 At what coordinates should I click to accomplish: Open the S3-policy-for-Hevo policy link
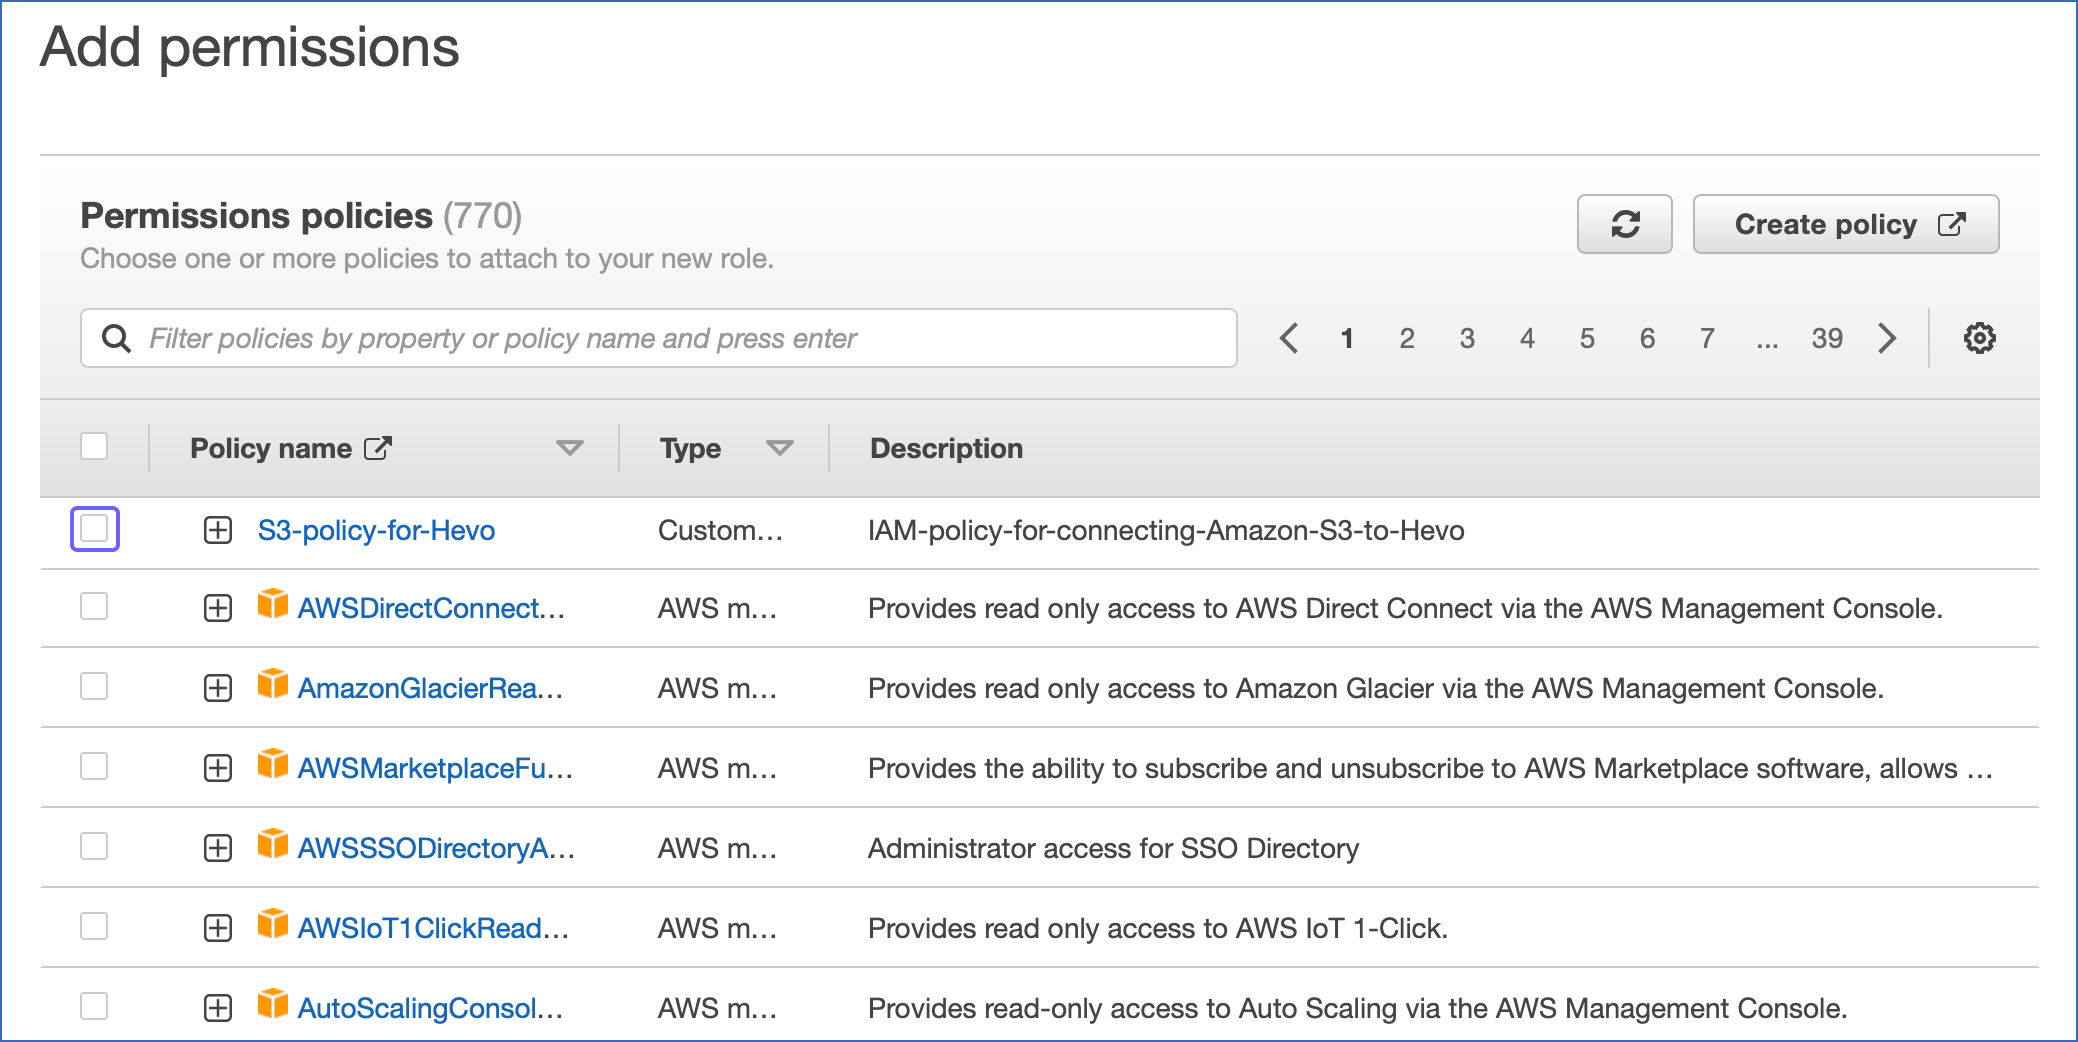376,530
